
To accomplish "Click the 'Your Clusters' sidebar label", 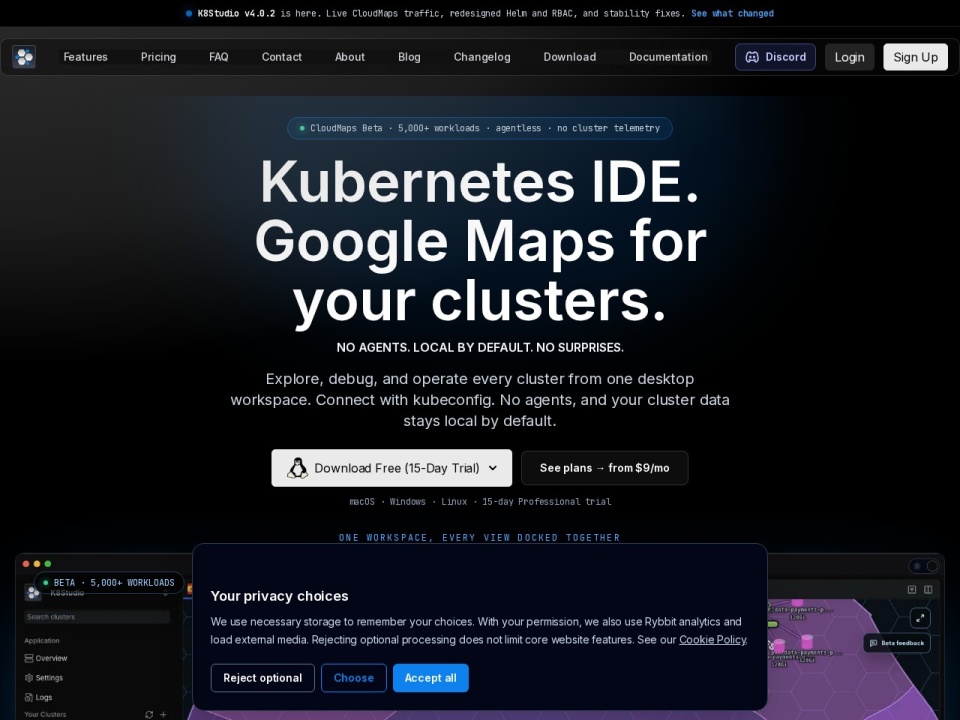I will 45,714.
